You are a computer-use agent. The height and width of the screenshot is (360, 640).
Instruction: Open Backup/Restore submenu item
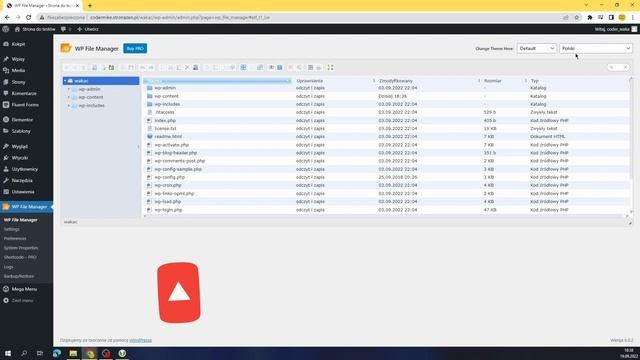pyautogui.click(x=19, y=276)
